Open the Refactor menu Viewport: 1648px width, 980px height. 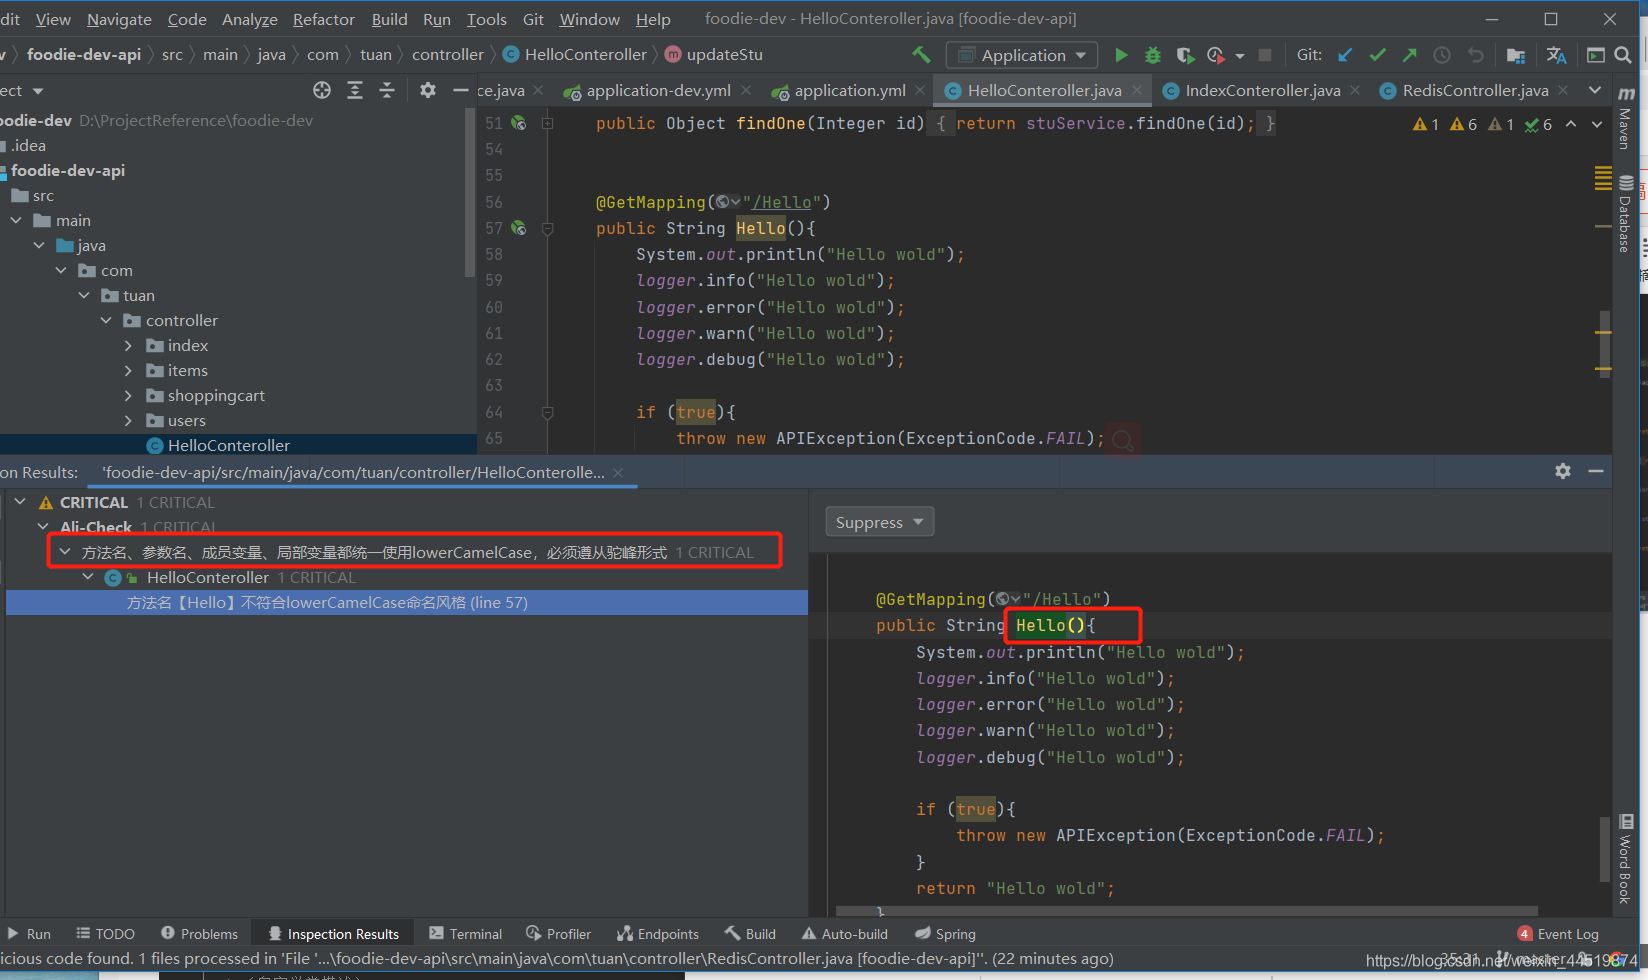tap(323, 19)
